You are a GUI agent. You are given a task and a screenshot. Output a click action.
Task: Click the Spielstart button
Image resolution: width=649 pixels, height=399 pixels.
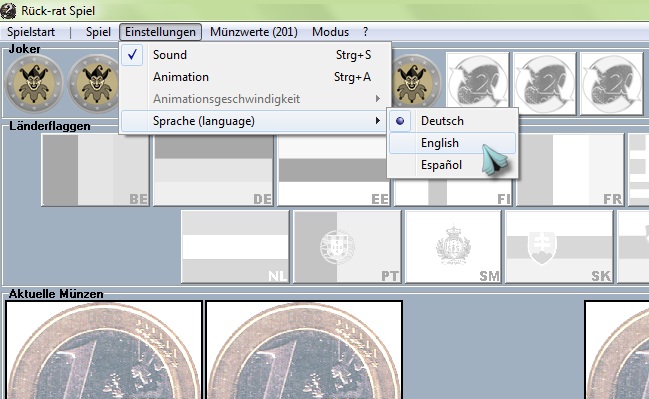tap(31, 32)
